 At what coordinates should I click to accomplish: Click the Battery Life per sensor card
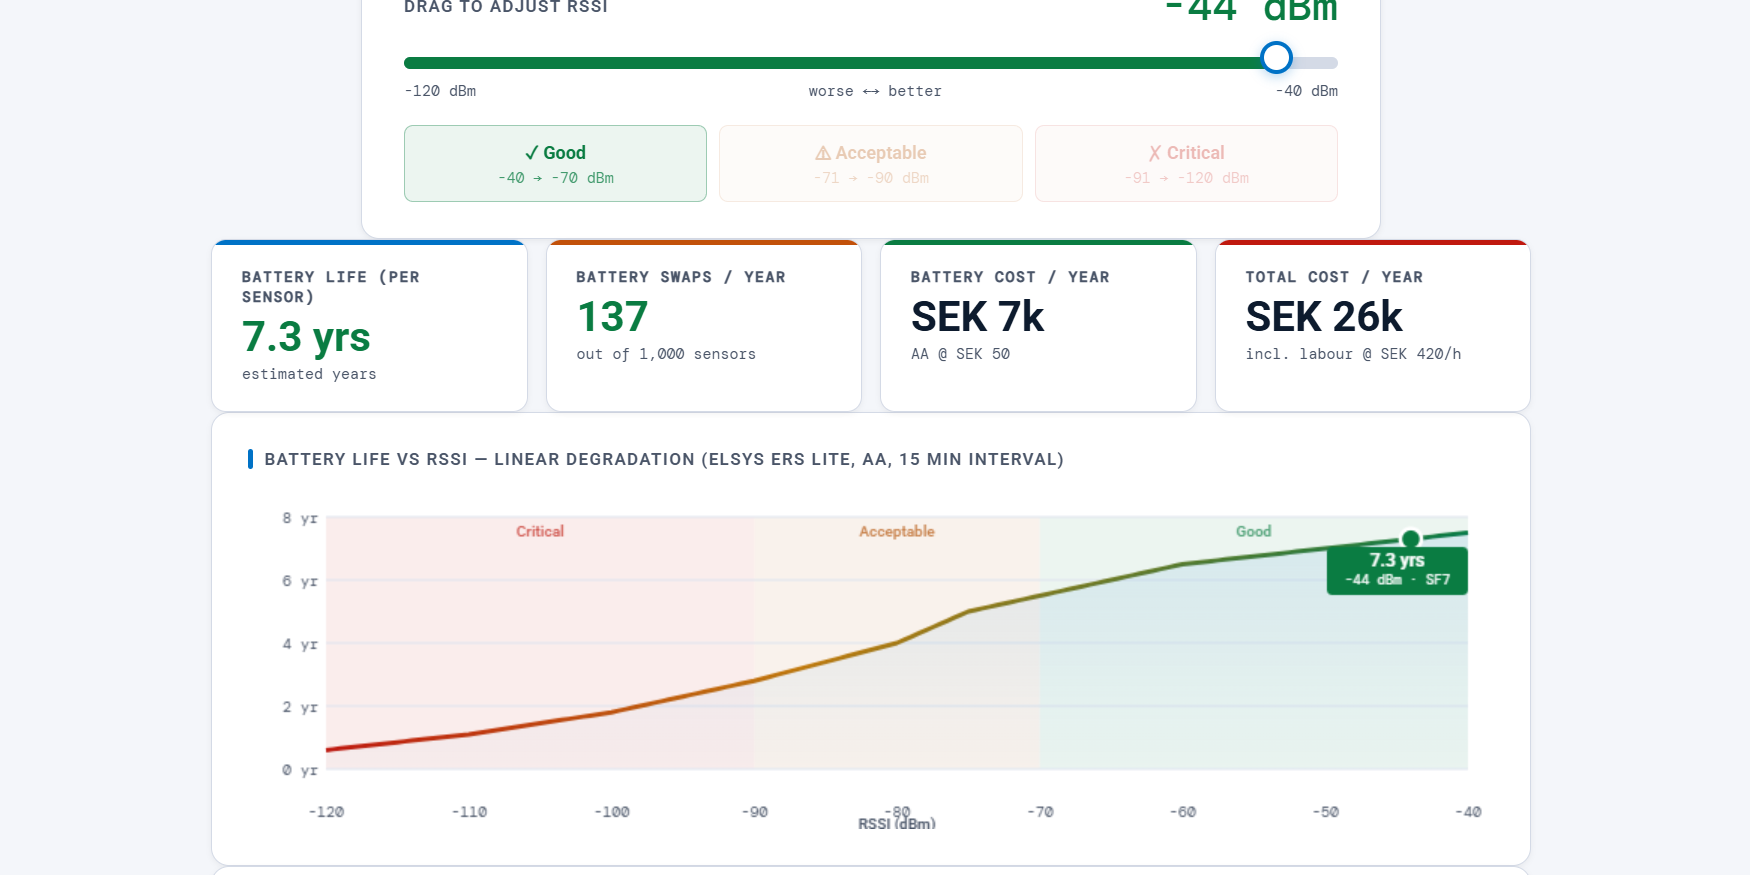[x=369, y=326]
